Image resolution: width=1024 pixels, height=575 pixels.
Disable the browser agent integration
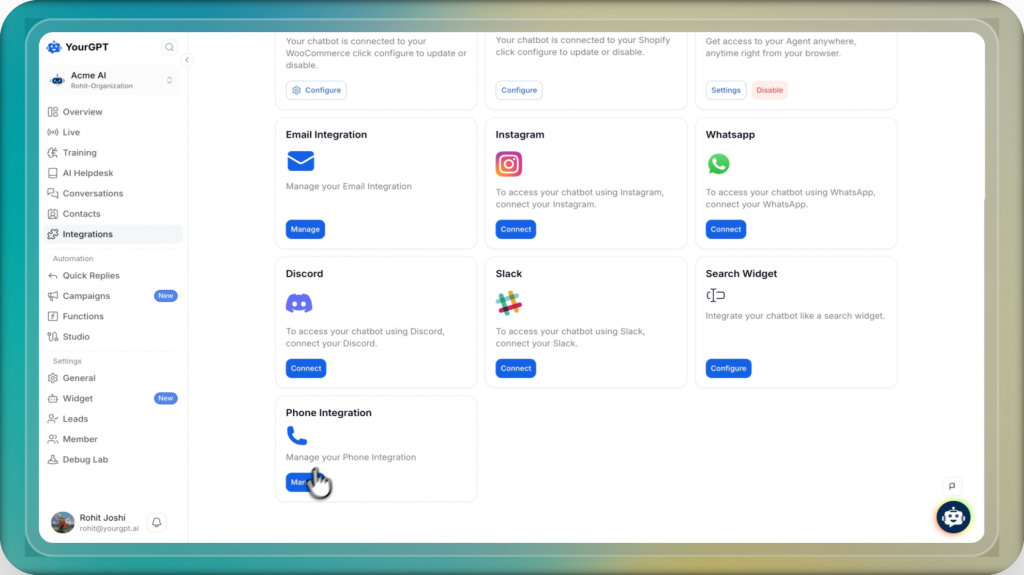(x=770, y=90)
